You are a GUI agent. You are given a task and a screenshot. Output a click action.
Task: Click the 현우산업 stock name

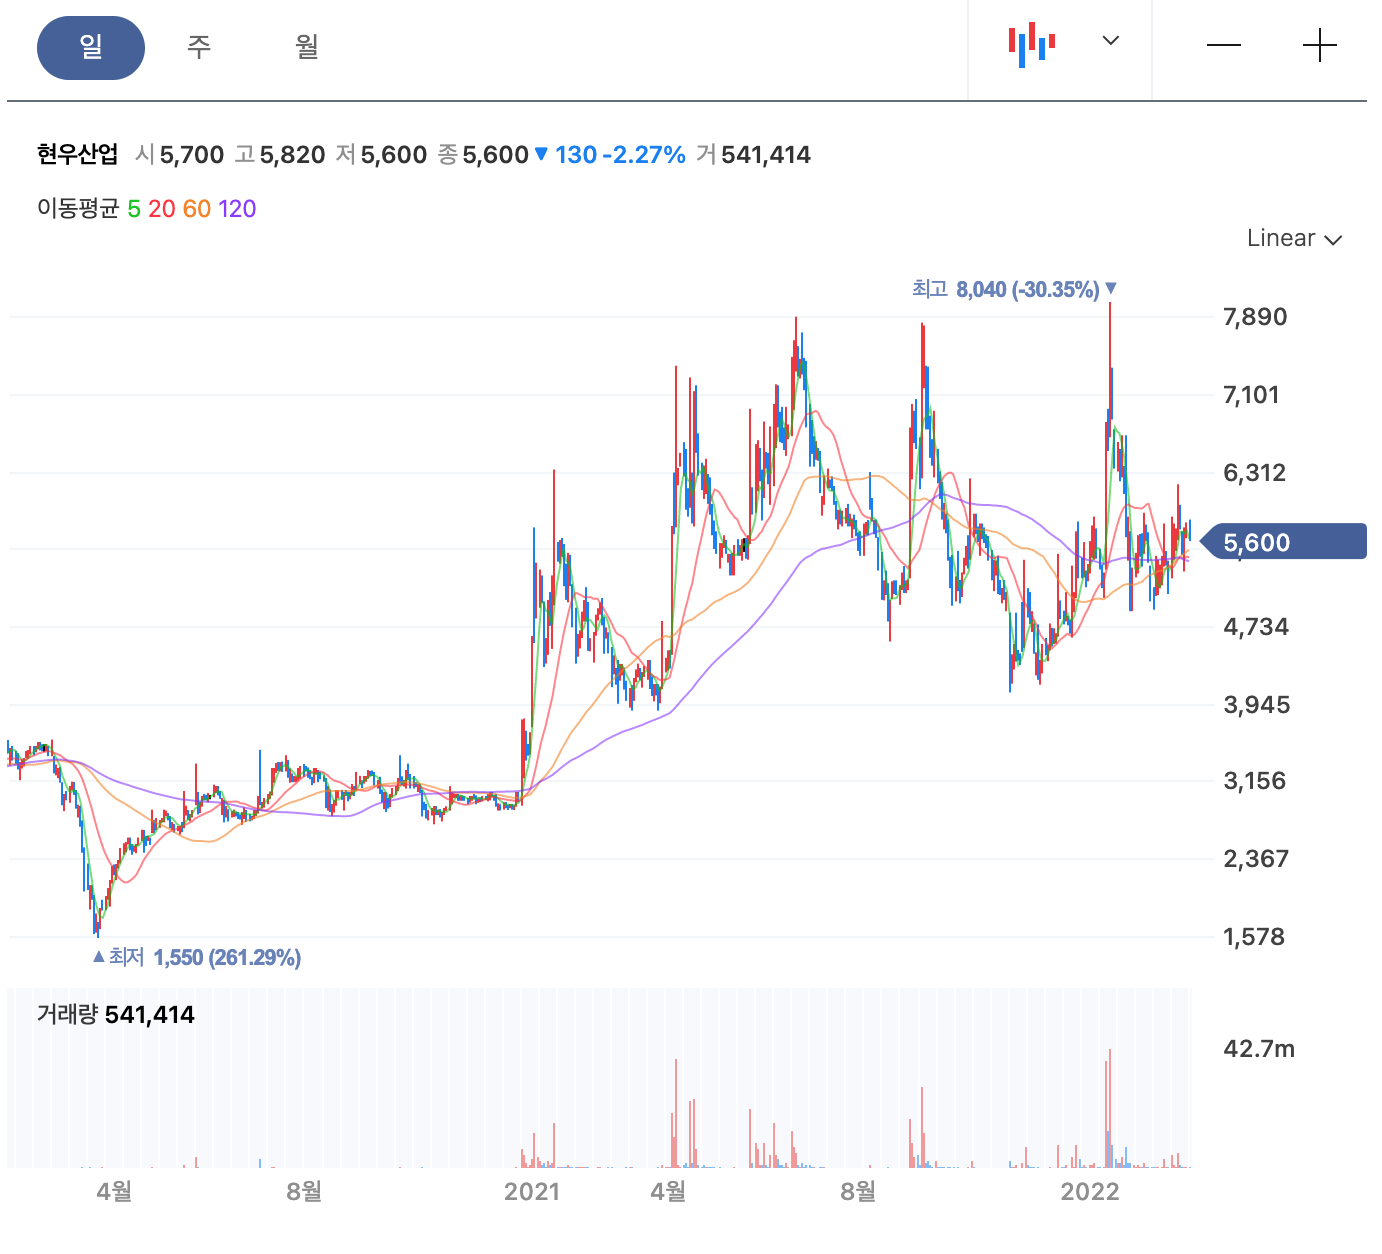pyautogui.click(x=78, y=155)
